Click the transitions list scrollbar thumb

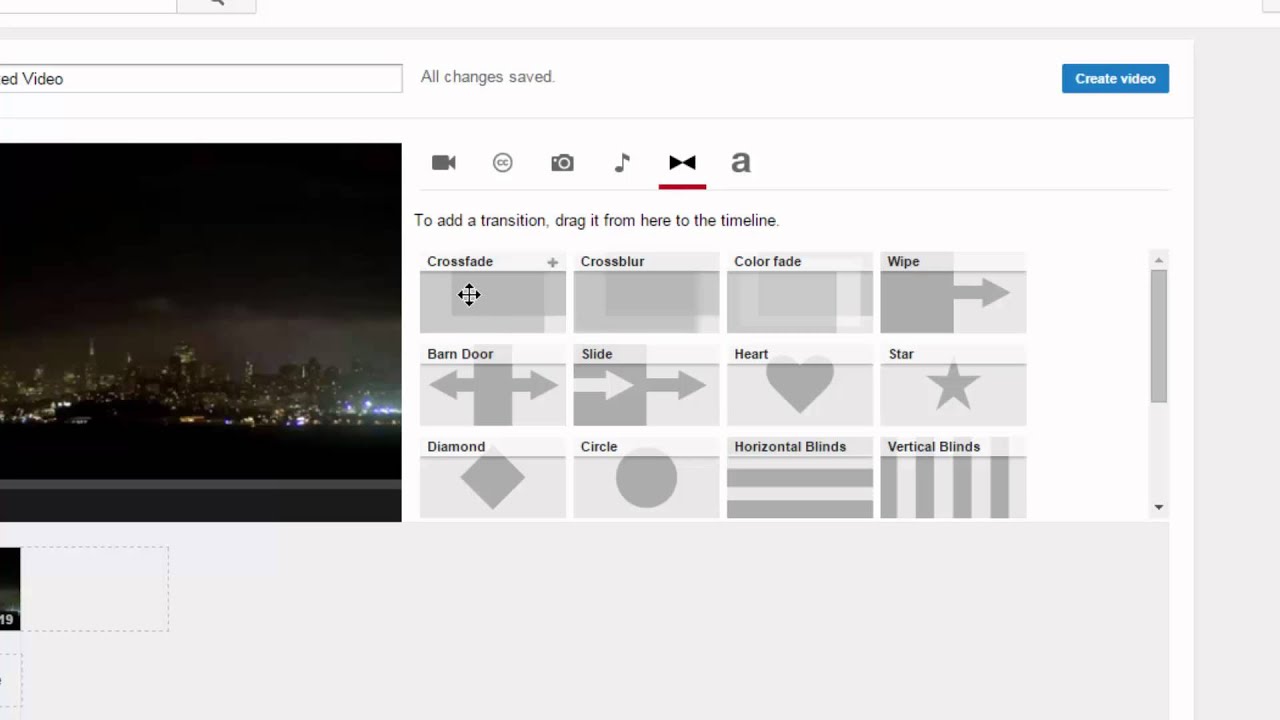1158,336
